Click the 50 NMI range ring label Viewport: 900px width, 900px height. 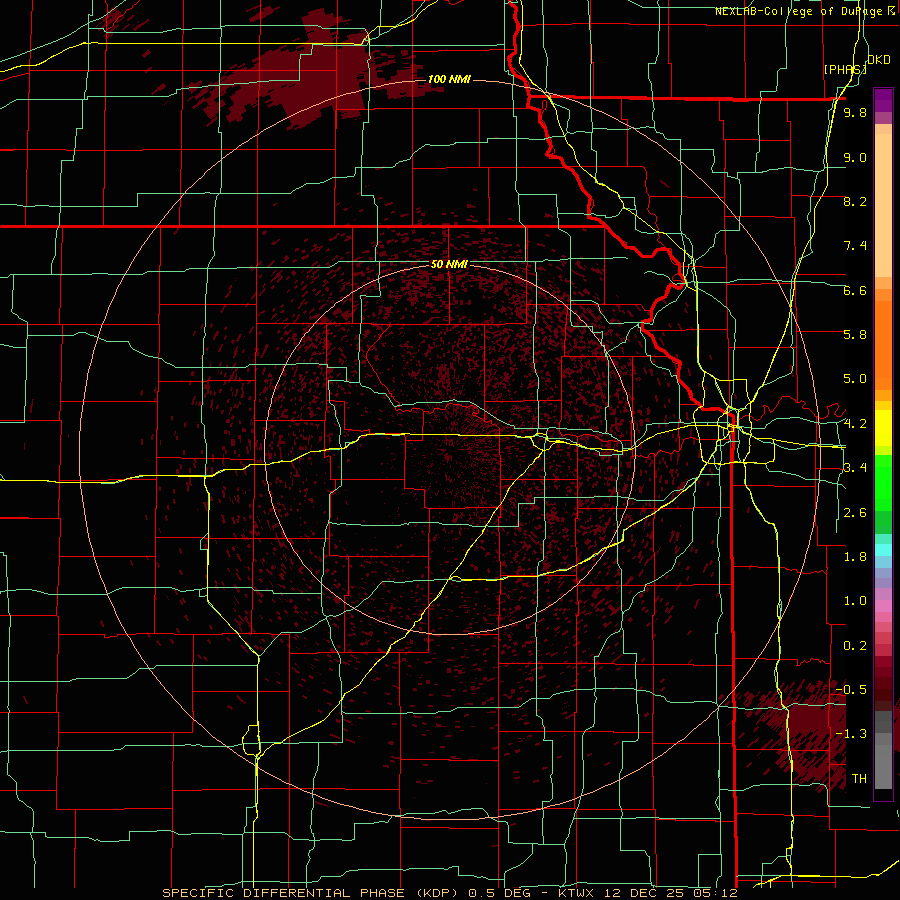coord(449,265)
